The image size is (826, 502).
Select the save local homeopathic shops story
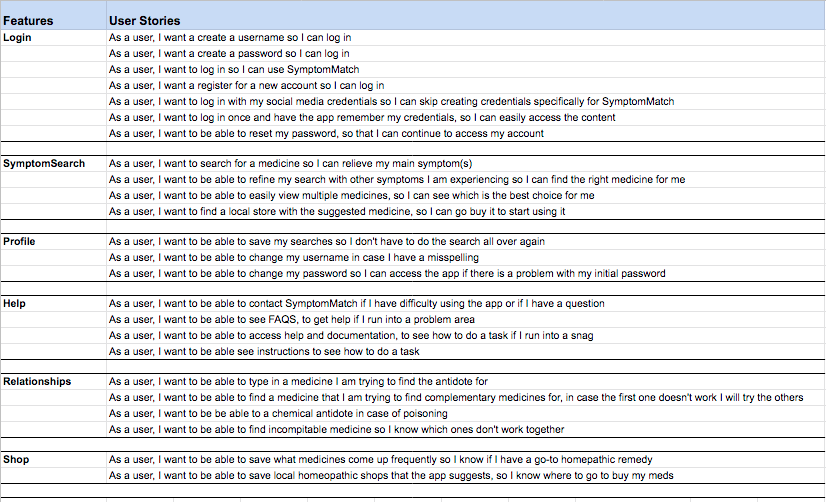click(466, 476)
